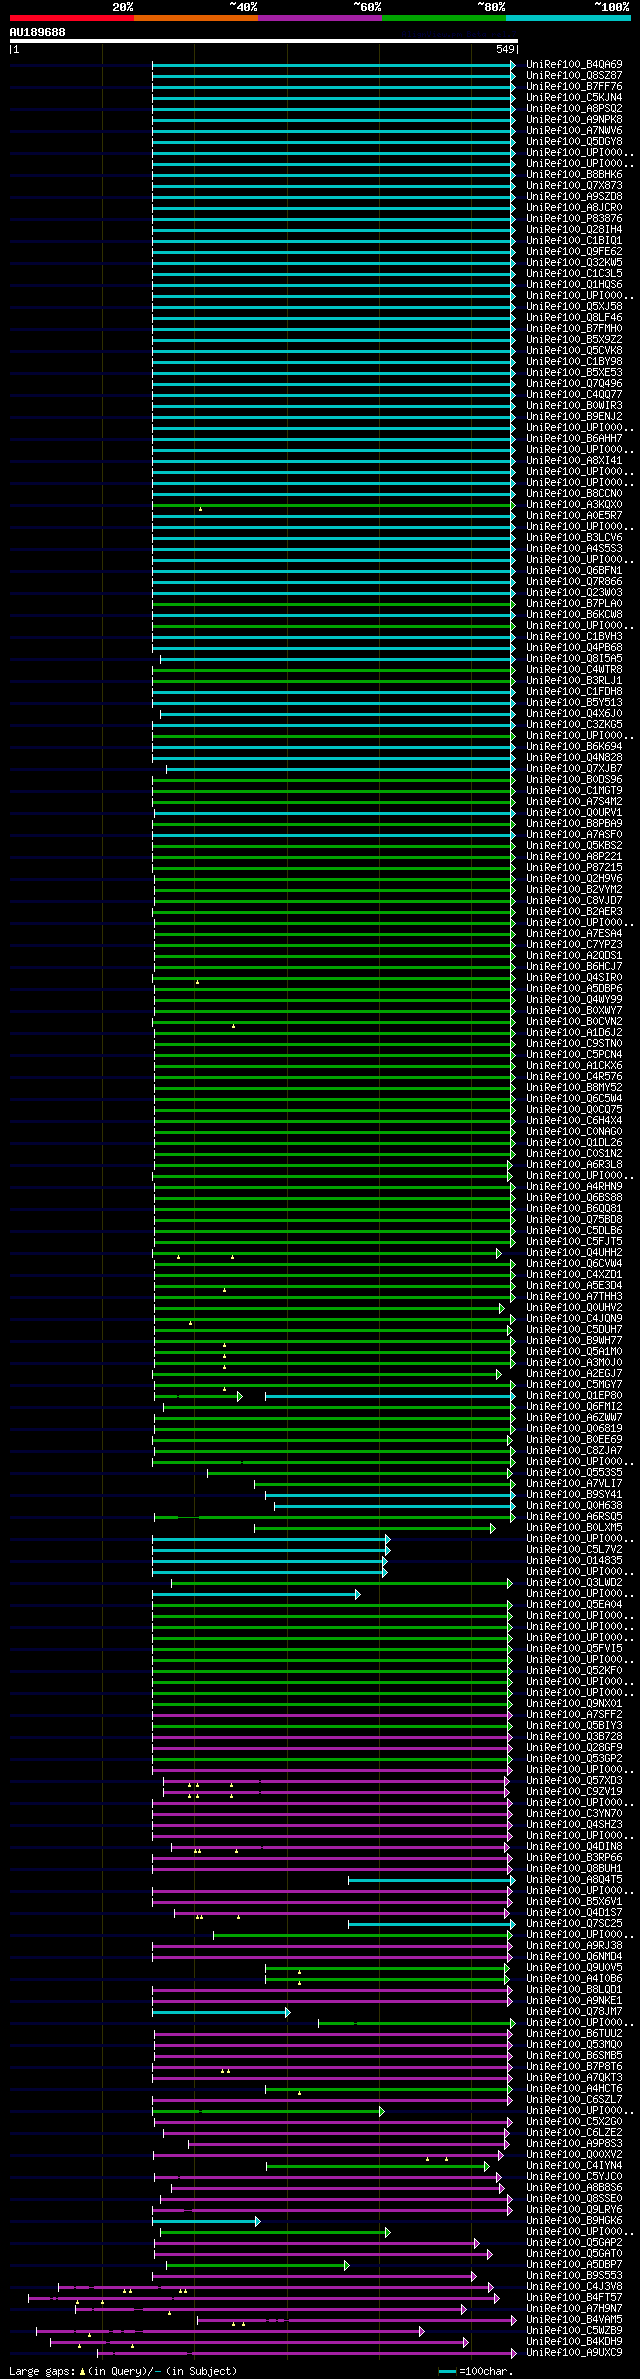Select the UniRef100_A8PSQ2 label

pyautogui.click(x=574, y=109)
